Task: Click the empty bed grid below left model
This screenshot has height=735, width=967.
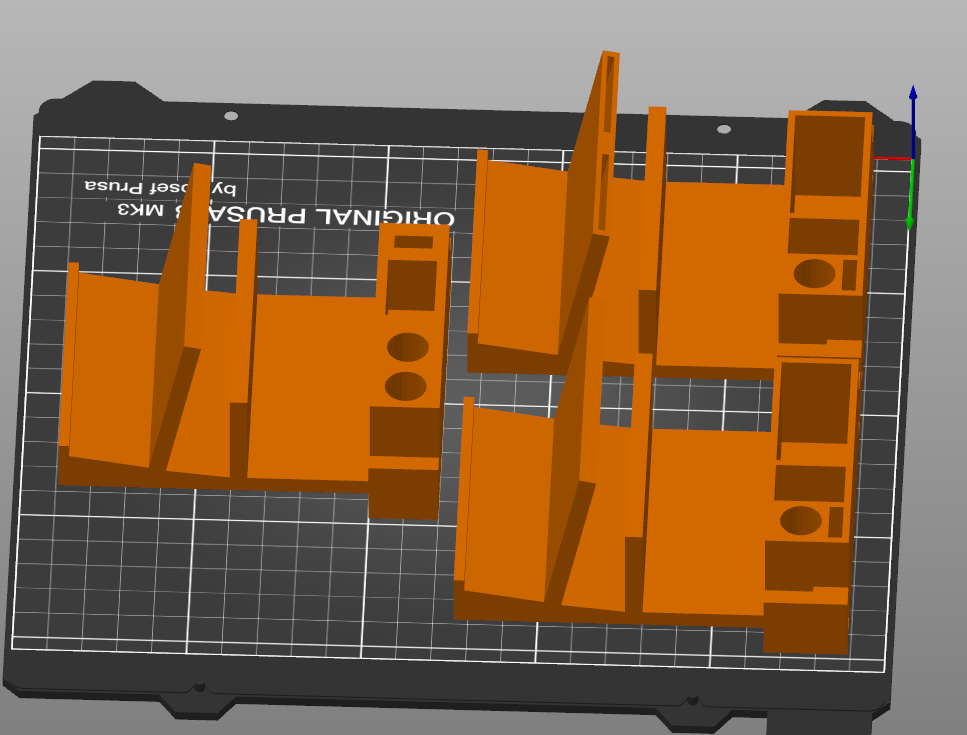Action: pos(200,570)
